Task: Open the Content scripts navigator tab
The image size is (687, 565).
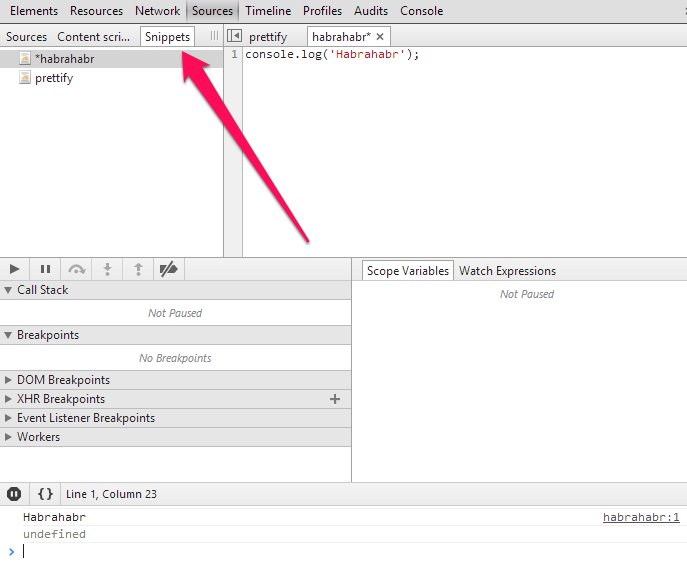Action: click(93, 37)
